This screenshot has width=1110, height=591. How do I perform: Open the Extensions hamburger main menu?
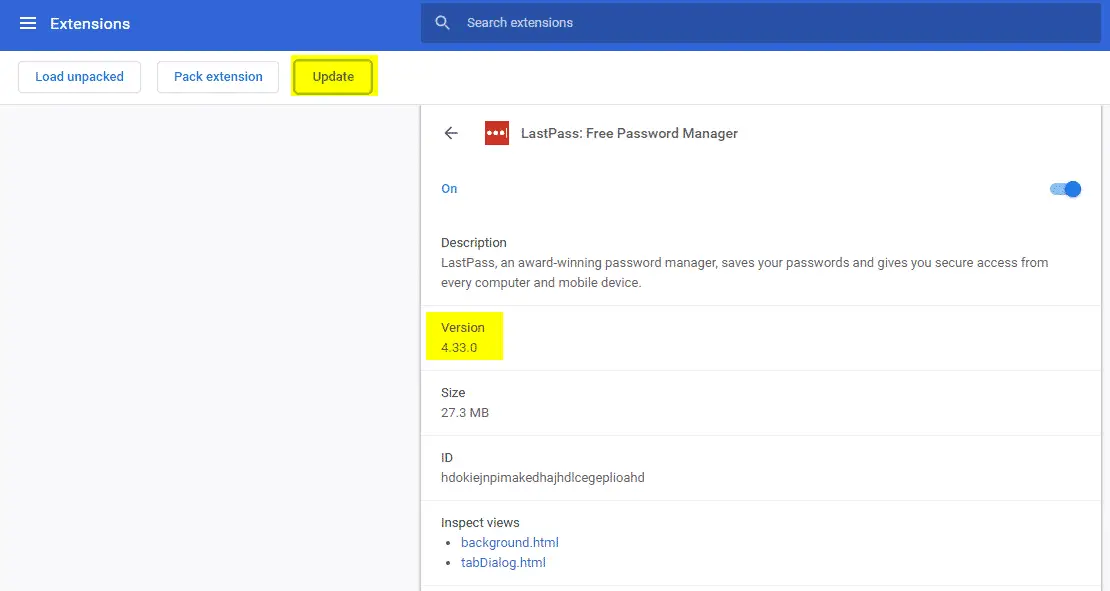(28, 23)
